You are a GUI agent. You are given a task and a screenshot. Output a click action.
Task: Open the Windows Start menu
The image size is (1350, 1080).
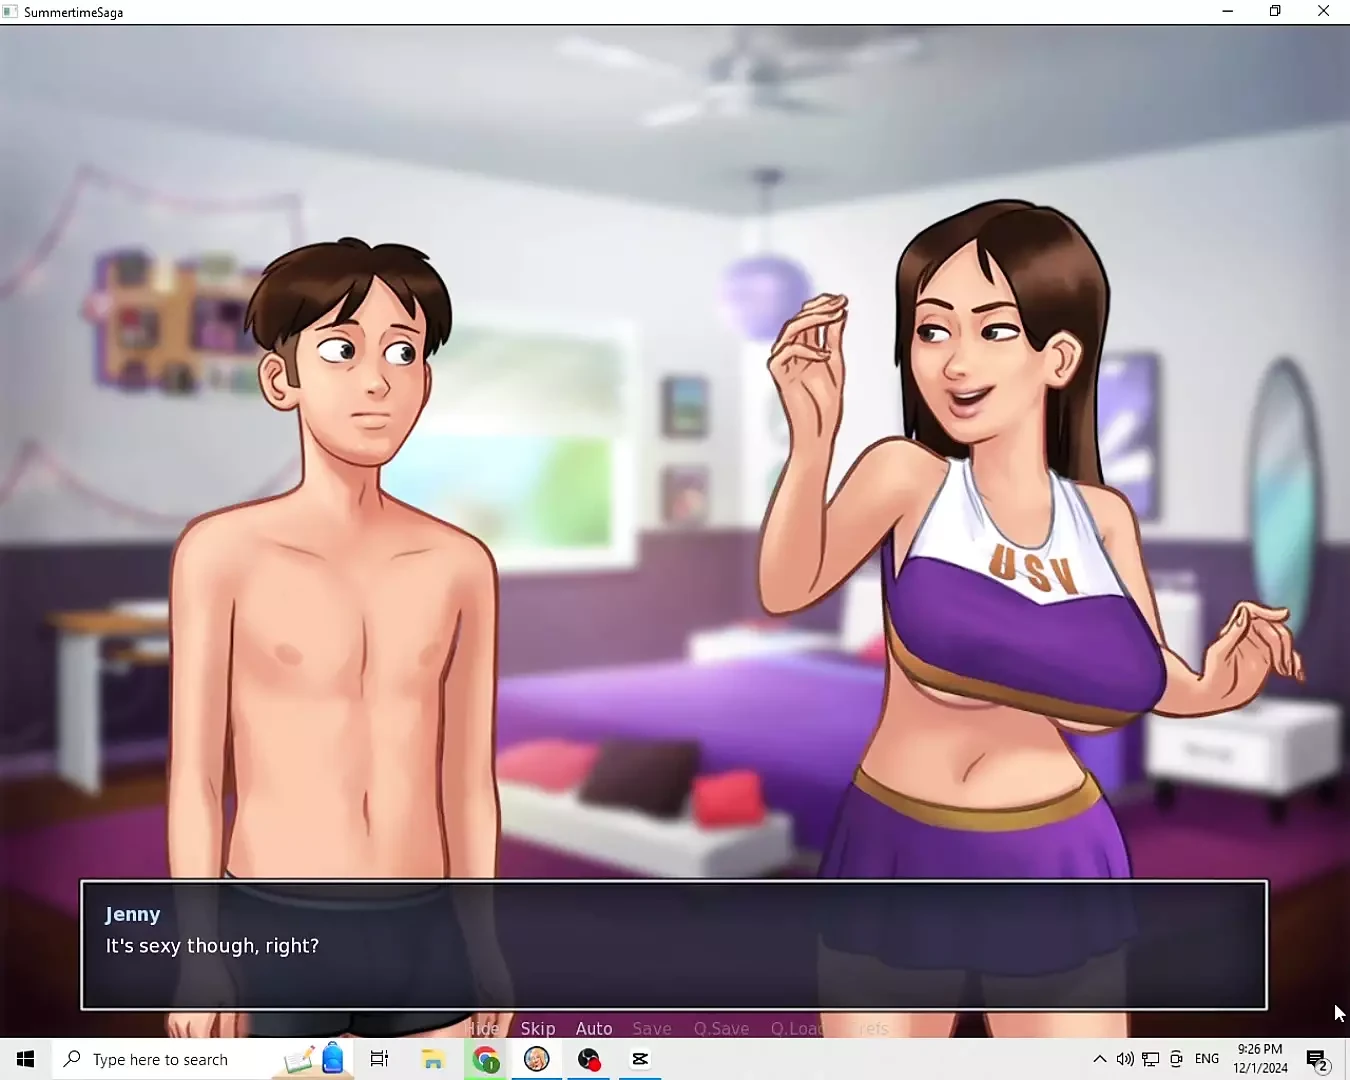pyautogui.click(x=26, y=1059)
